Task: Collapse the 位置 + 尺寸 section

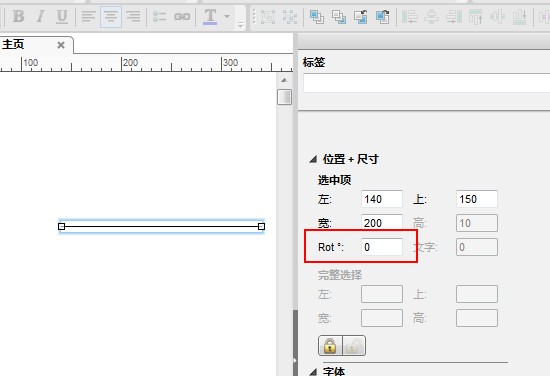Action: coord(313,160)
